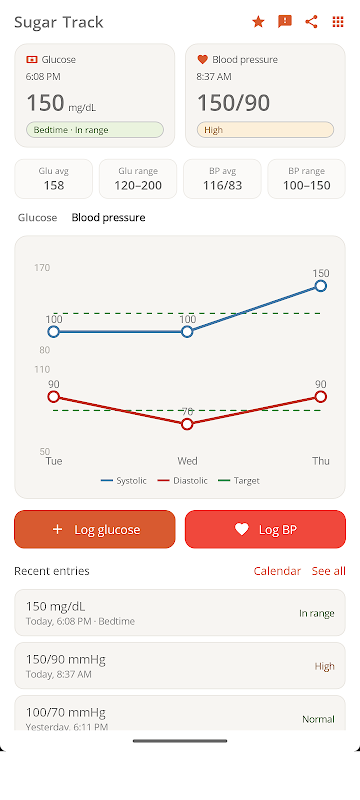
Task: Tap the BP range 100–150 tile
Action: point(306,179)
